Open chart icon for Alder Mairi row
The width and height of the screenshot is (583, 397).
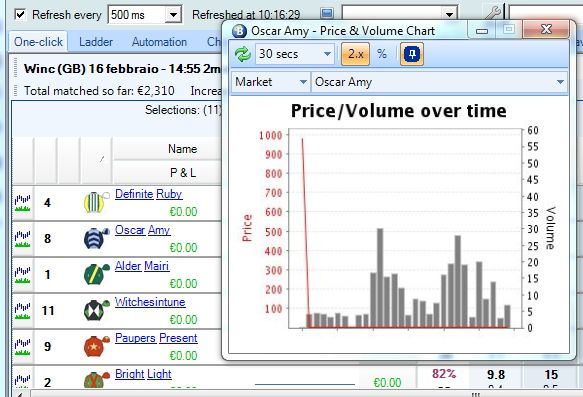click(x=23, y=275)
